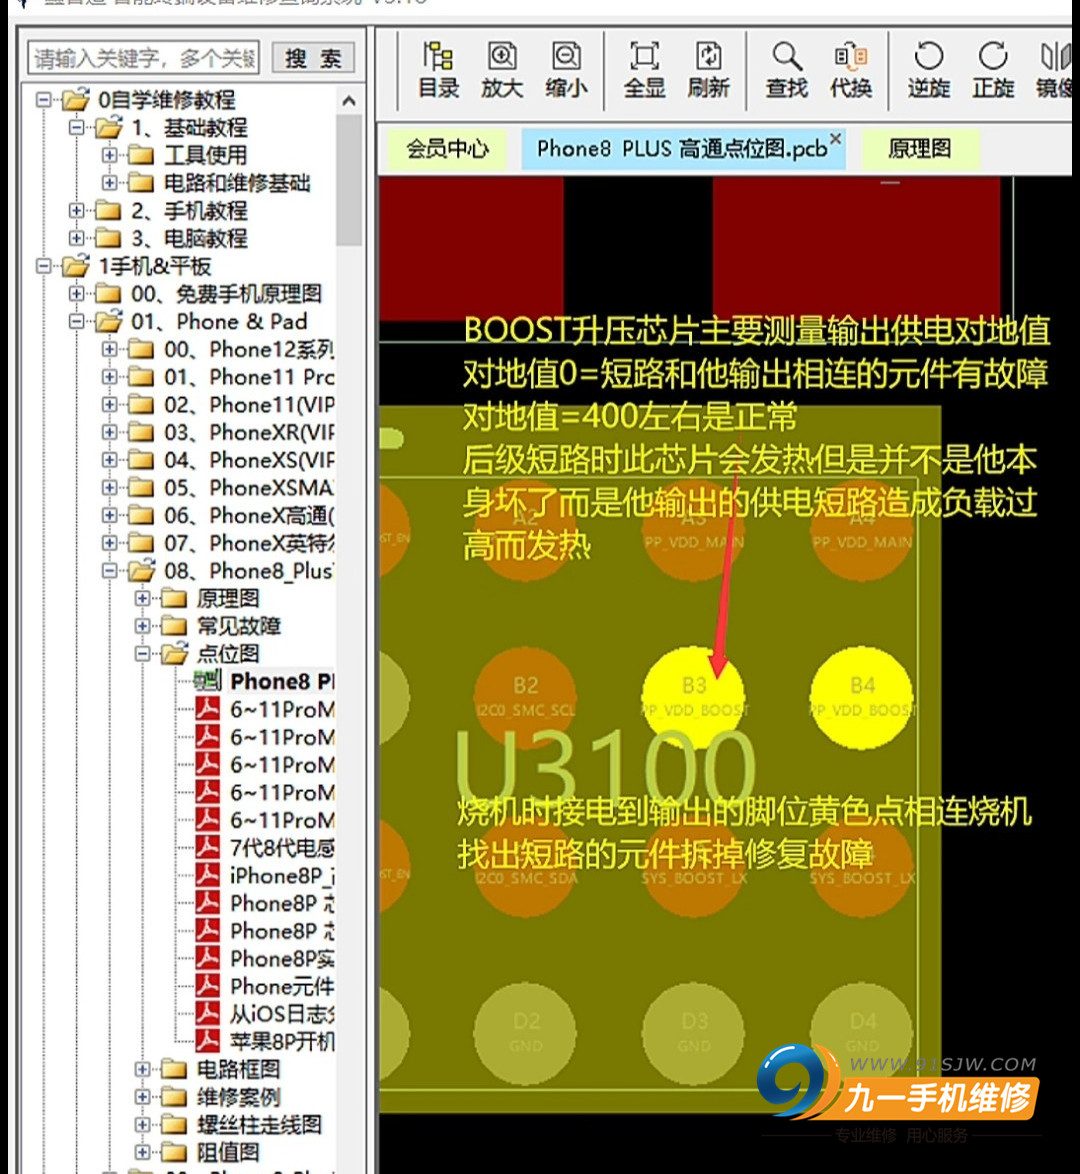This screenshot has height=1174, width=1080.
Task: Click the 放大 zoom in icon
Action: click(x=502, y=70)
